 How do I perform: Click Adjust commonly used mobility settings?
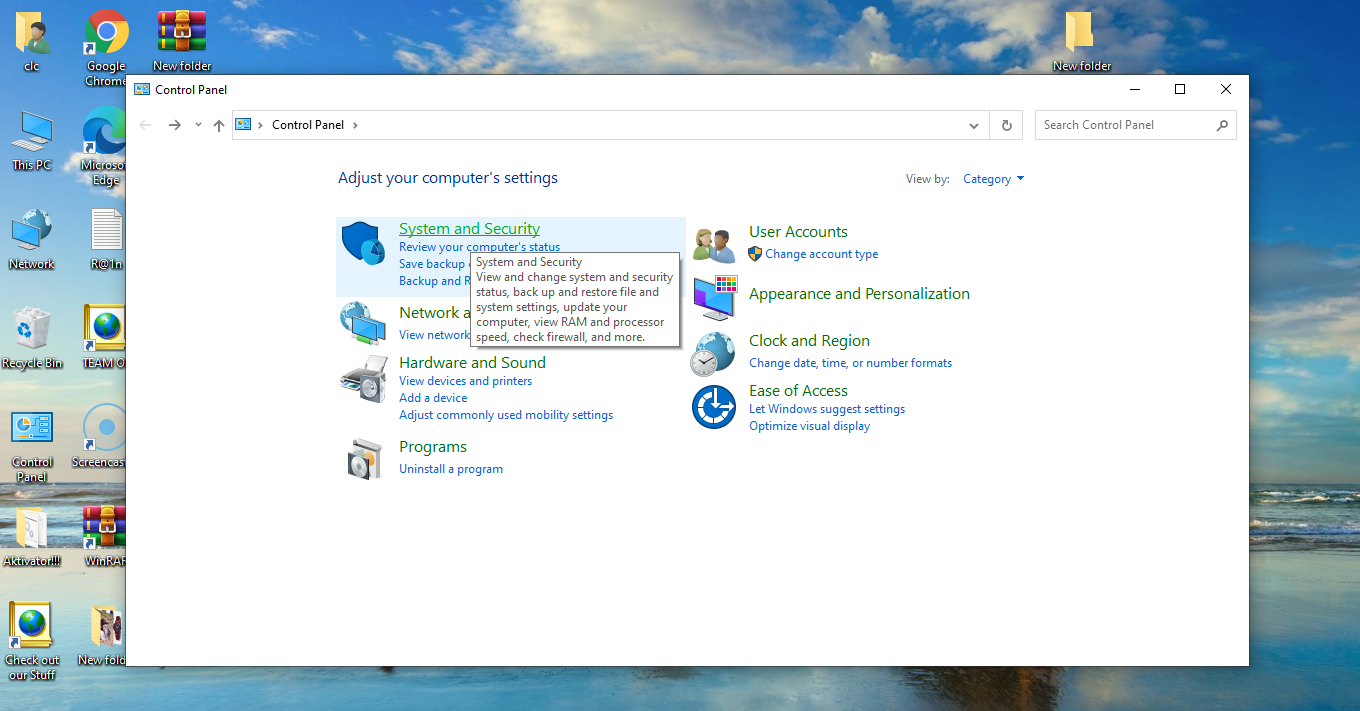505,415
